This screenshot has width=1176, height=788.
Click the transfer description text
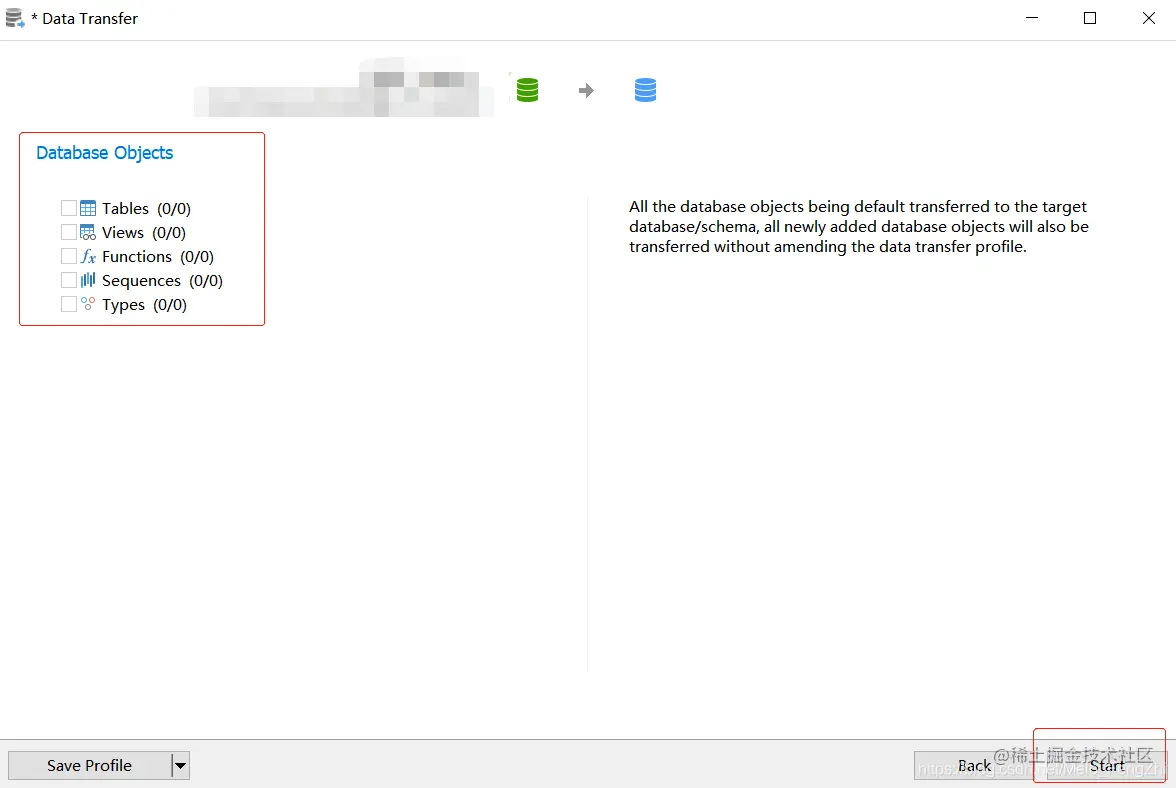coord(859,226)
